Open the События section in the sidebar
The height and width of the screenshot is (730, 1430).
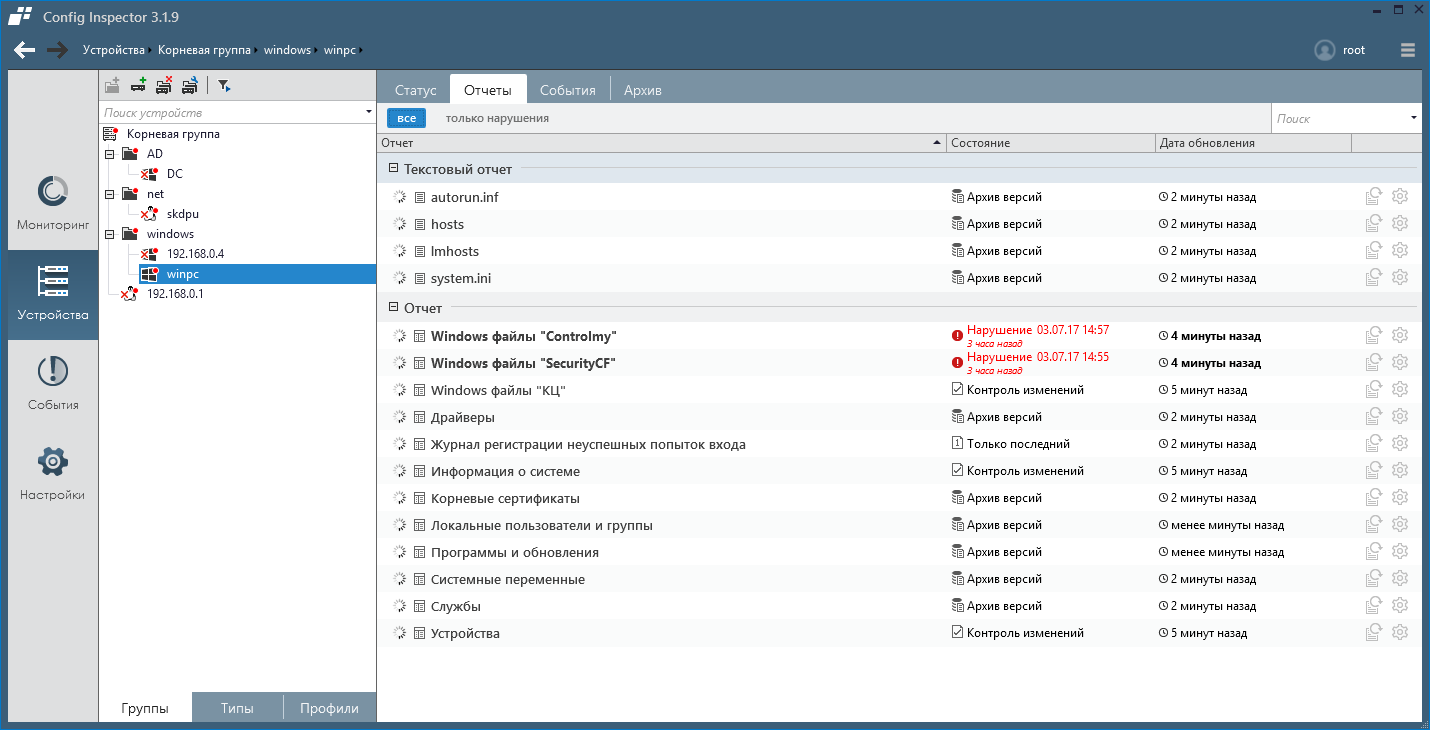[53, 384]
